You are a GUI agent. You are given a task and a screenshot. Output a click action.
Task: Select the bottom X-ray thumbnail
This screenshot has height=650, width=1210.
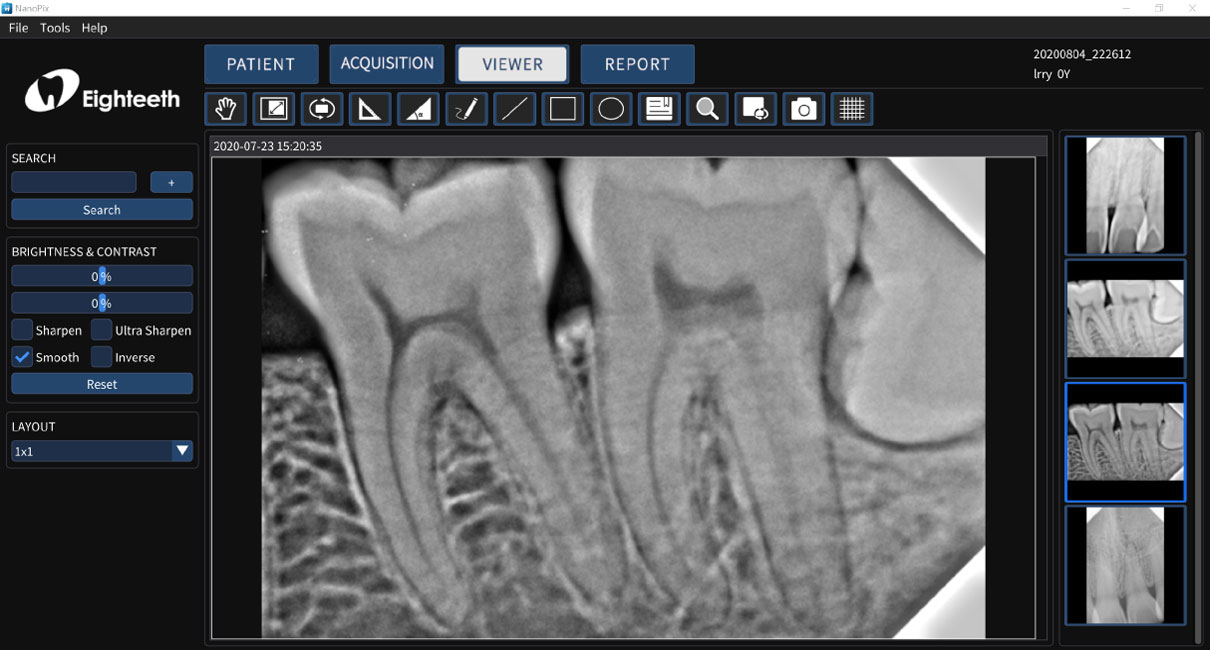click(1124, 565)
